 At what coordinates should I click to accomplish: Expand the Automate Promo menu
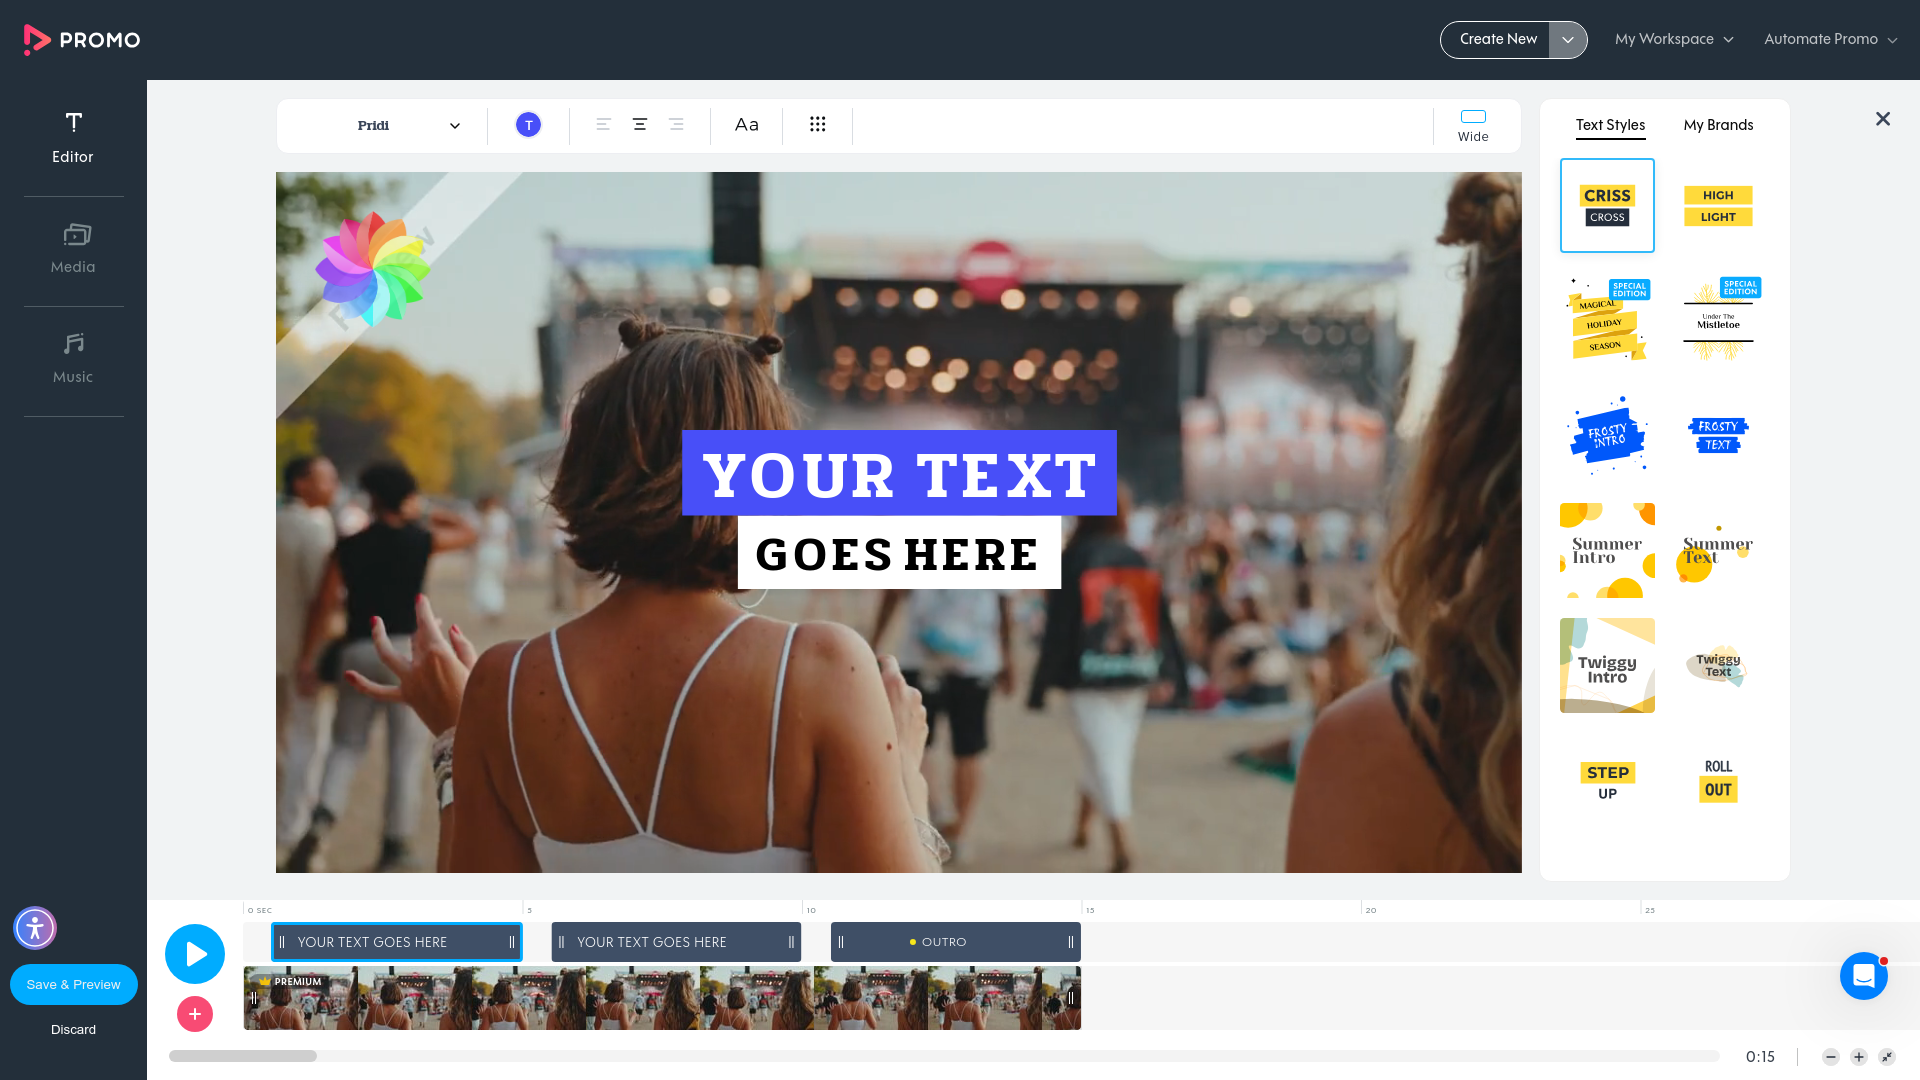coord(1830,40)
